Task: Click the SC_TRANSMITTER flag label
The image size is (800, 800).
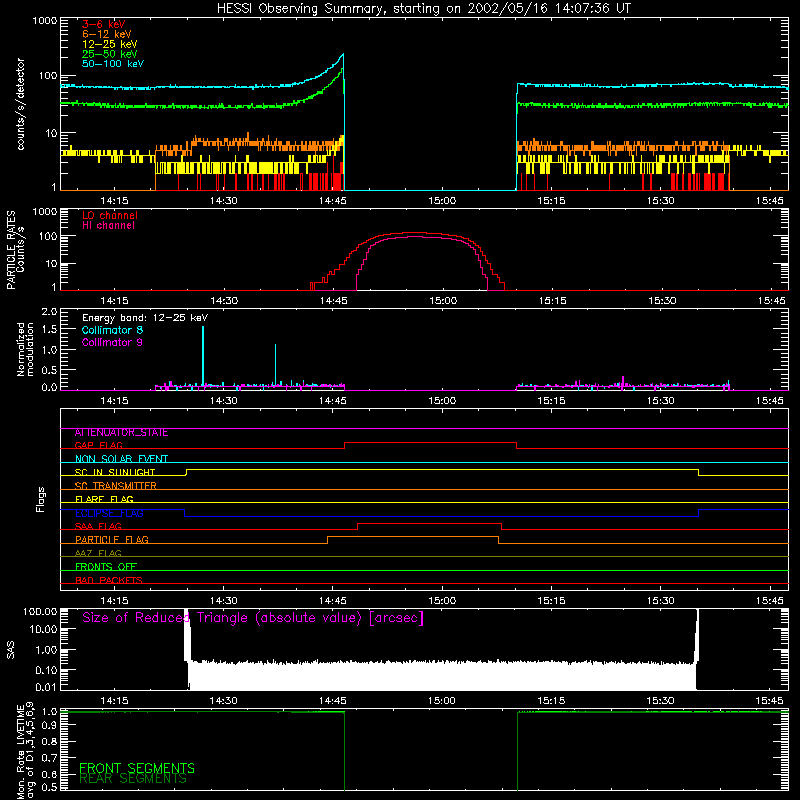Action: pos(116,486)
